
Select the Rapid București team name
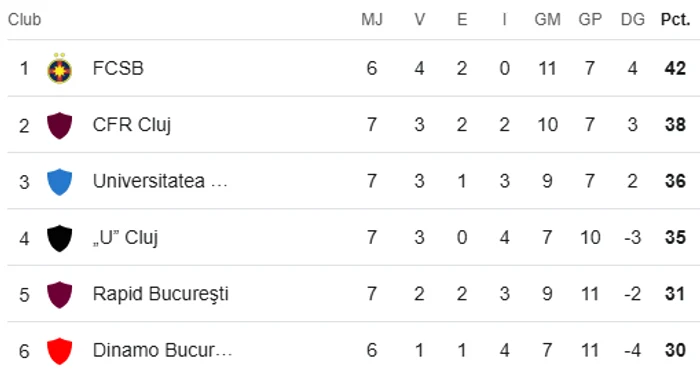161,294
